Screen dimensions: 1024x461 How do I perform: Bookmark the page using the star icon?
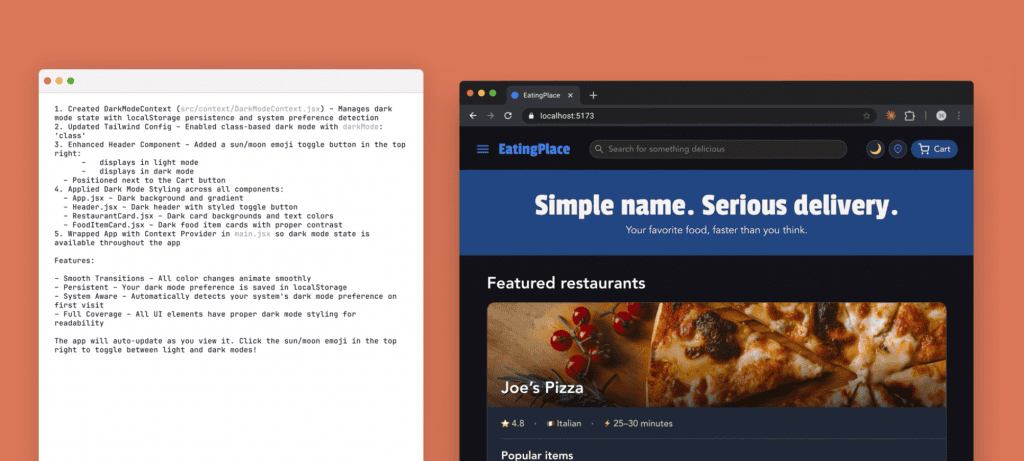pos(866,116)
